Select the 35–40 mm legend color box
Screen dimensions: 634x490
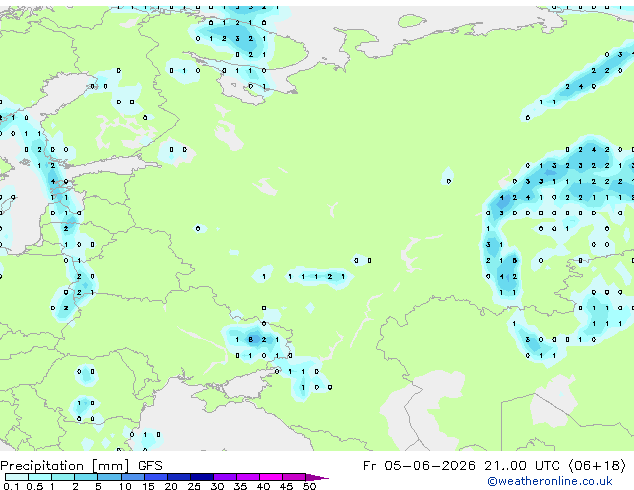pyautogui.click(x=248, y=477)
